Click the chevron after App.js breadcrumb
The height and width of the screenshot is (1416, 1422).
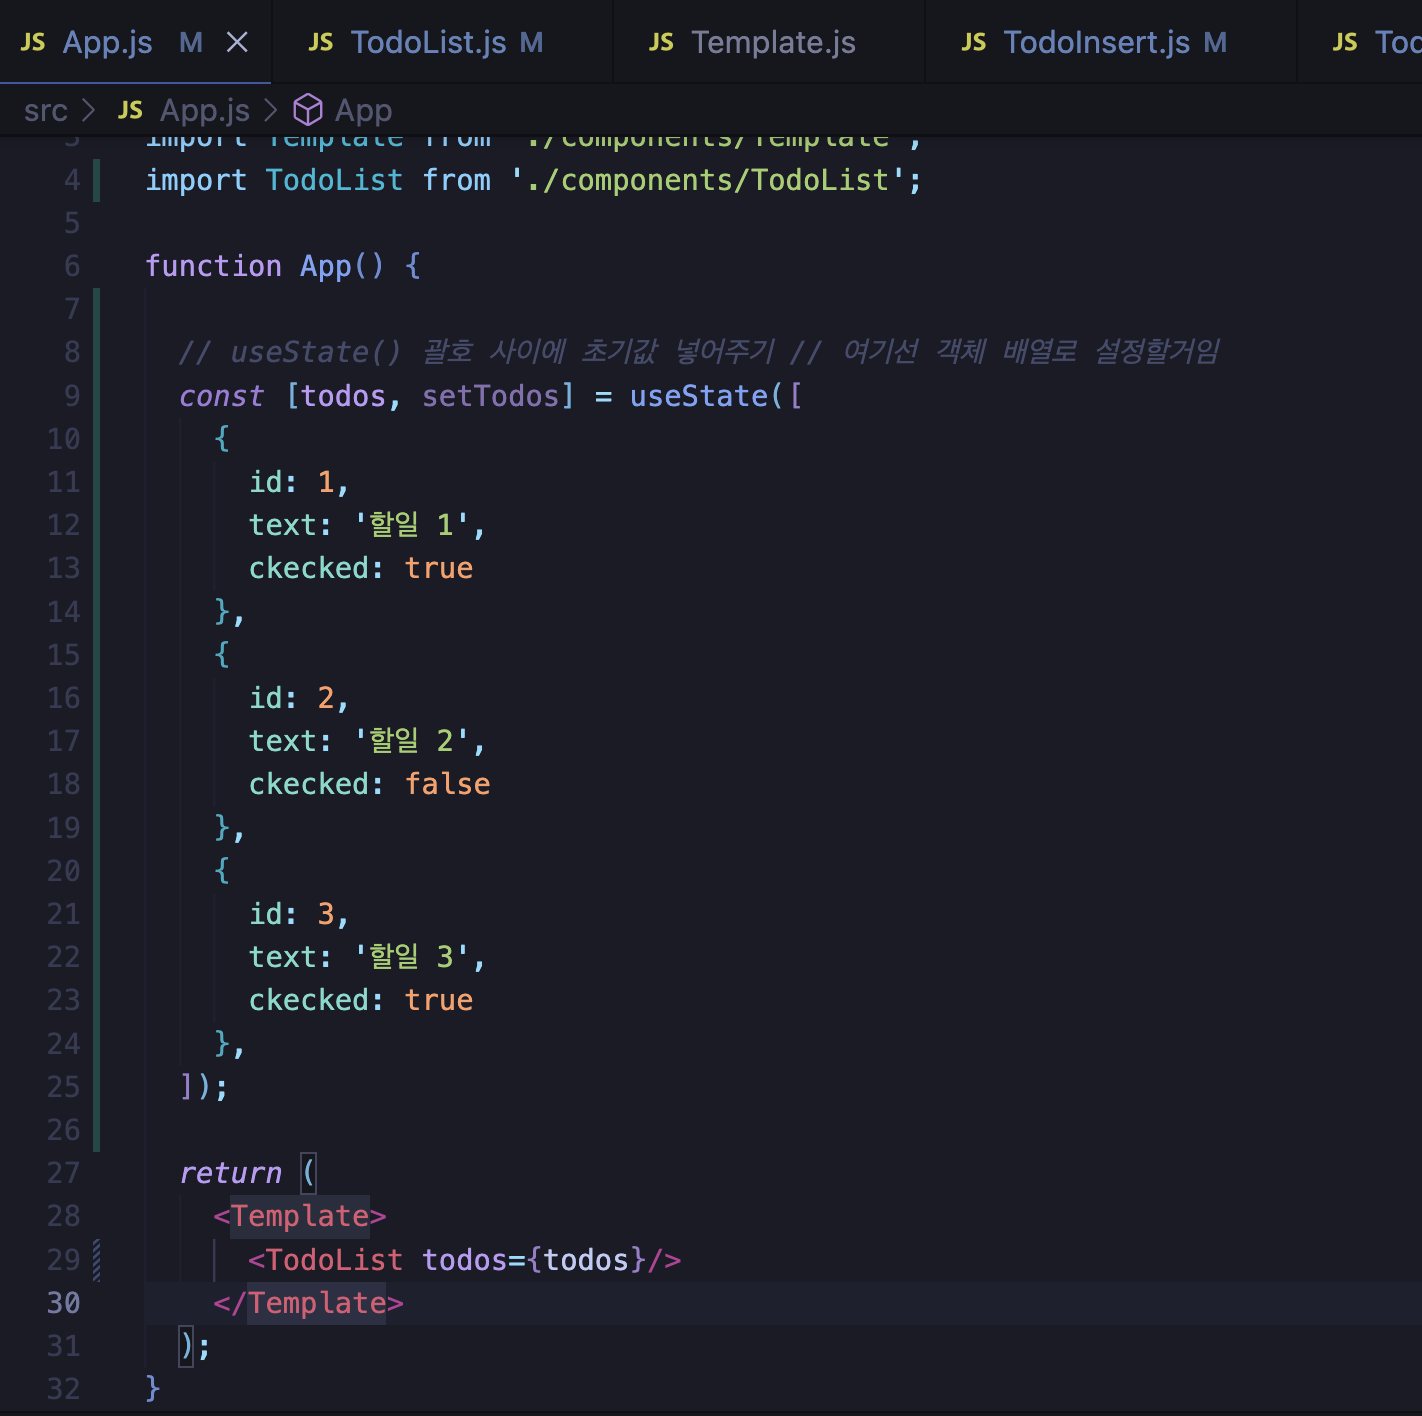271,110
